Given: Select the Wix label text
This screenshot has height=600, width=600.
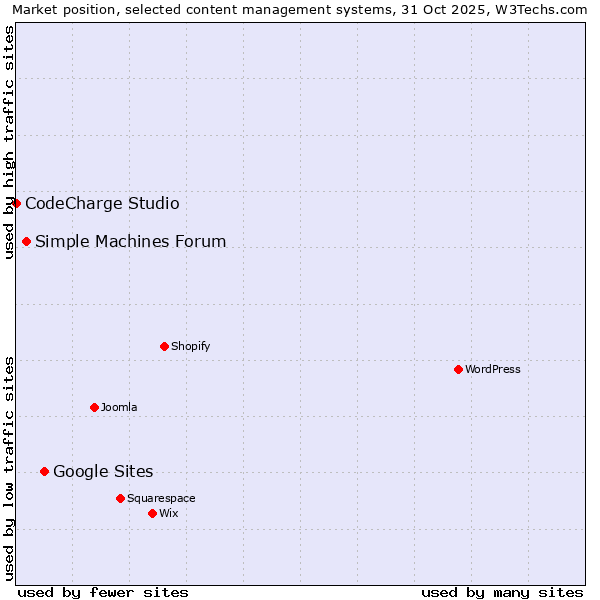Looking at the screenshot, I should pos(168,513).
